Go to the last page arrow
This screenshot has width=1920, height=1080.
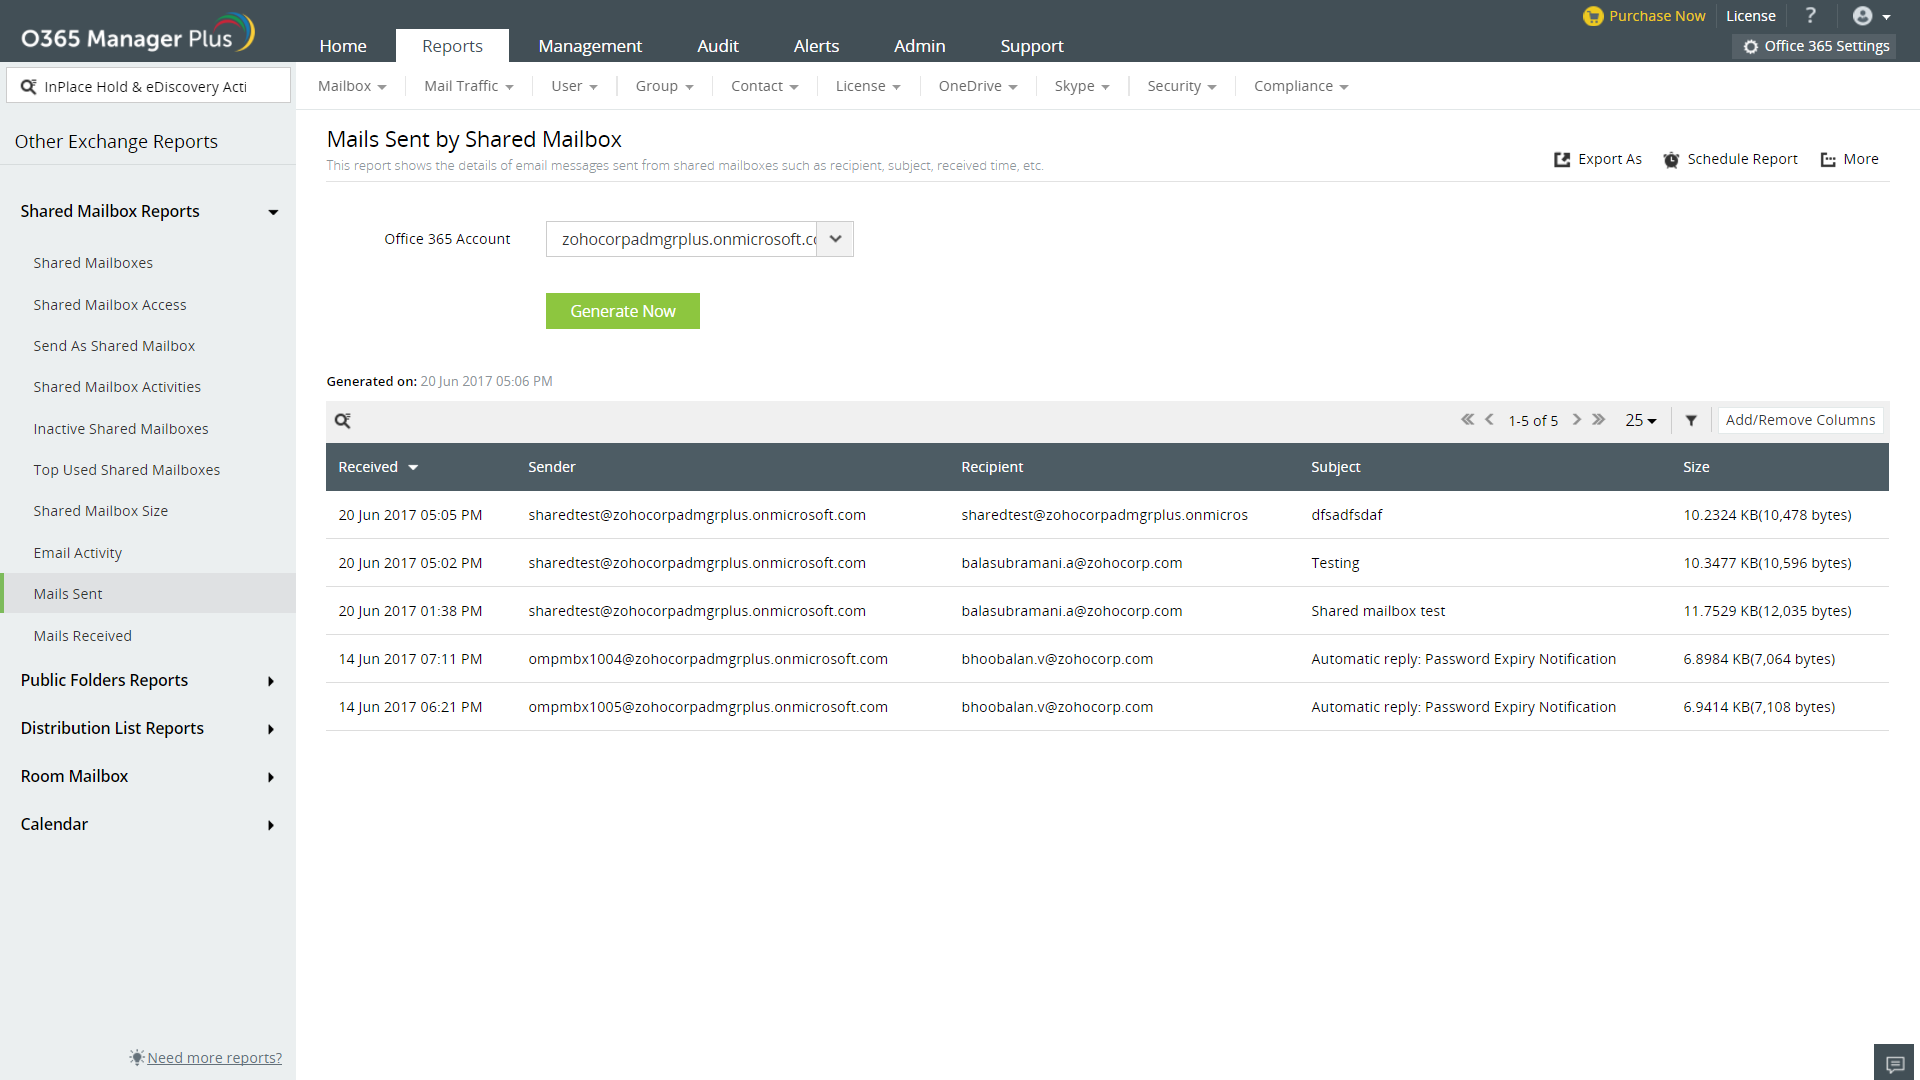1599,420
